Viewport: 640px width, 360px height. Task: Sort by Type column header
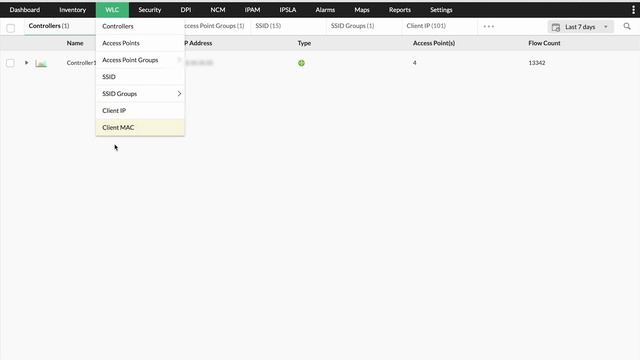coord(304,43)
